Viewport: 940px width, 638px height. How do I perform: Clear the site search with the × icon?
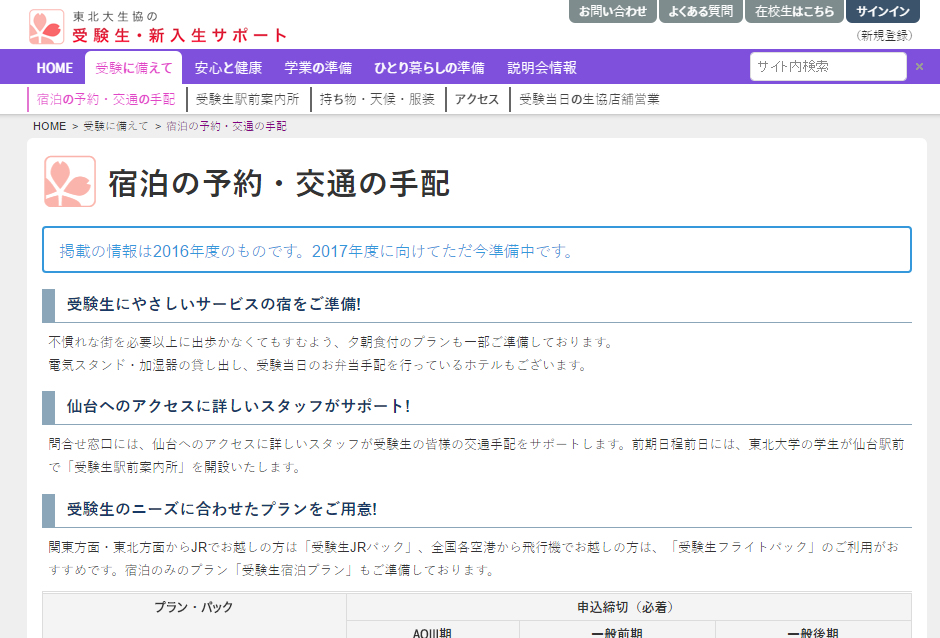(x=919, y=67)
